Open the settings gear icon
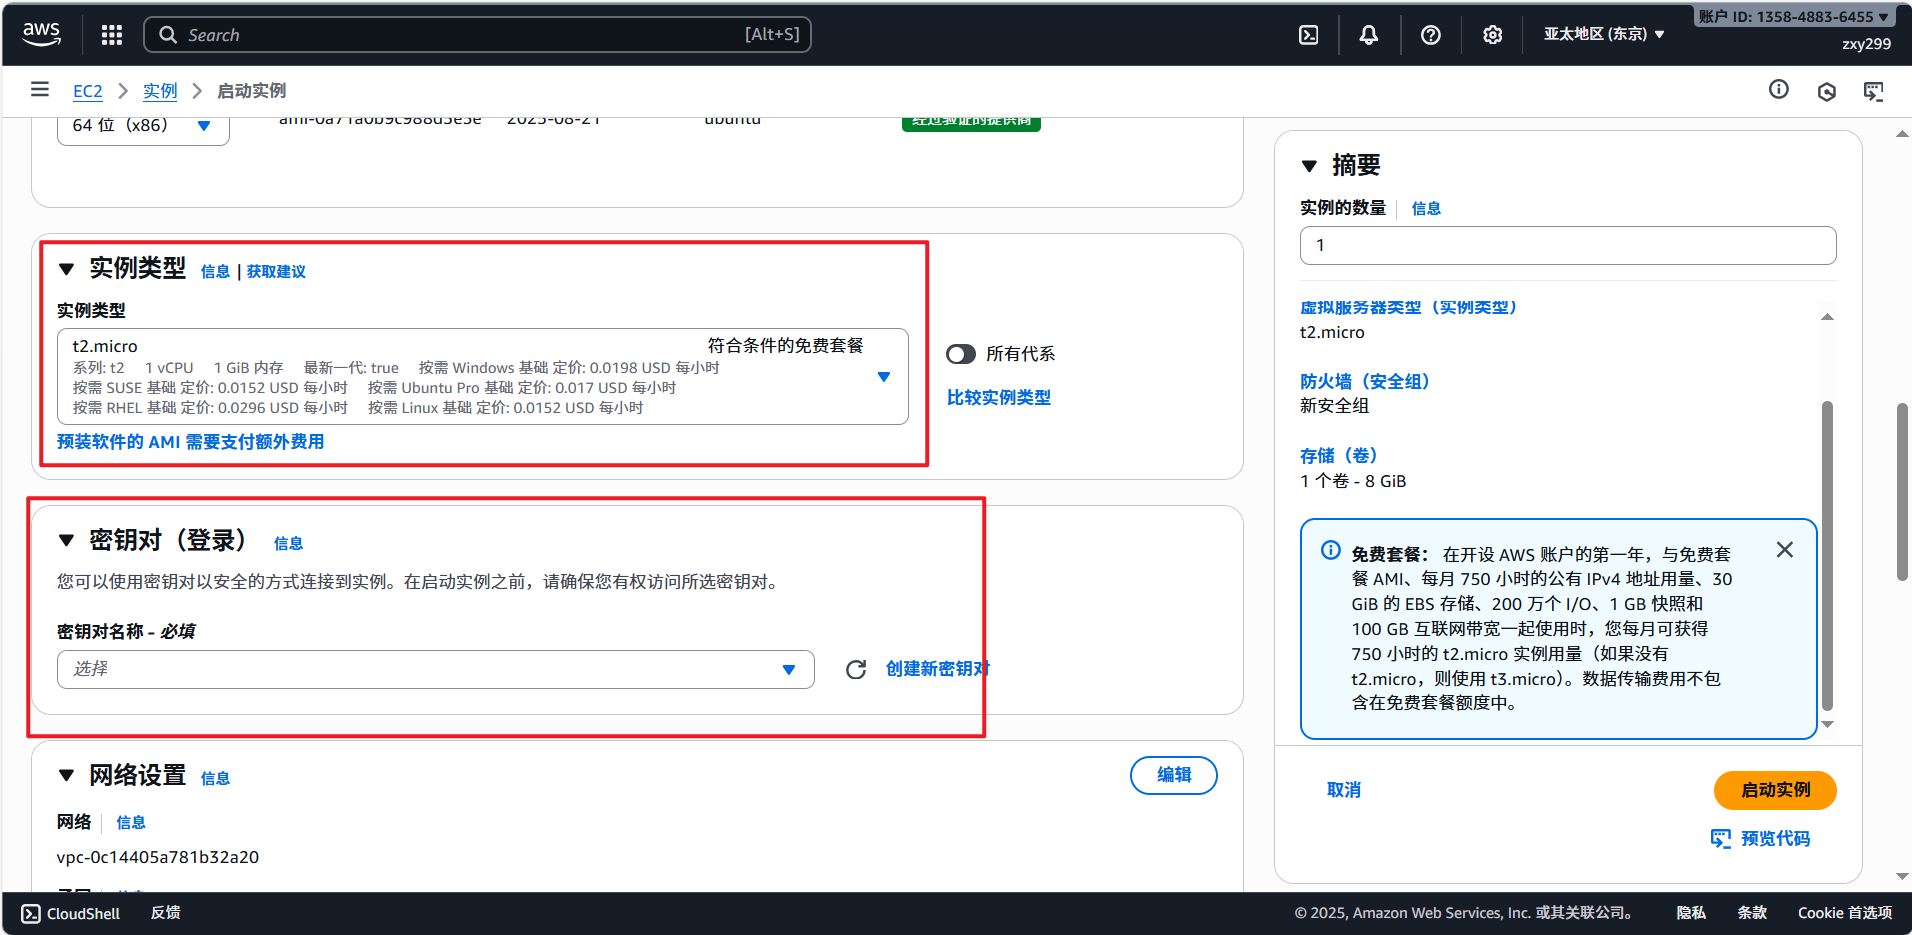Screen dimensions: 1912x935 click(1492, 35)
